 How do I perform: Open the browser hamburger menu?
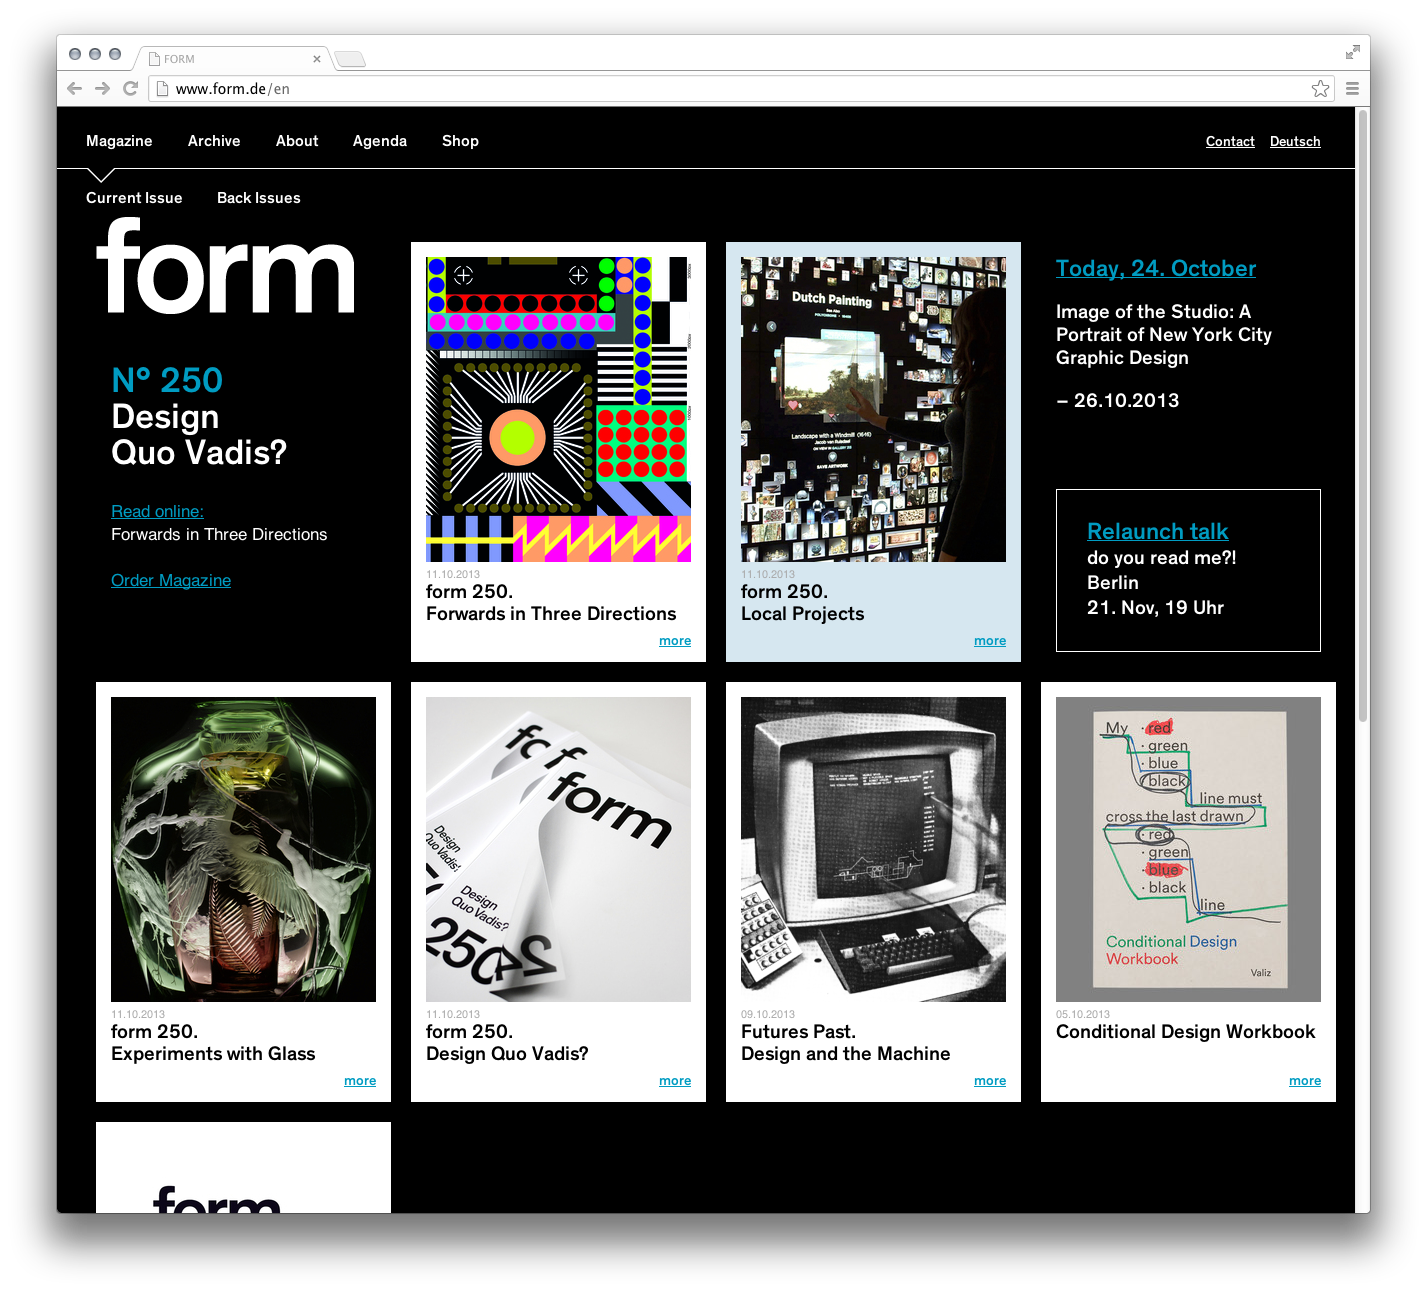tap(1352, 88)
